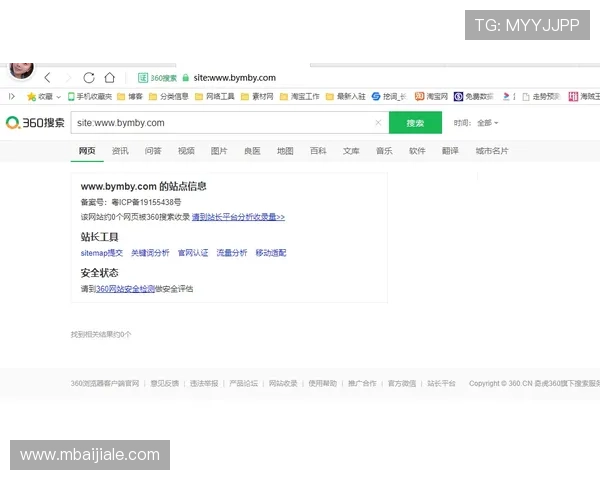This screenshot has width=600, height=480.
Task: Click the 收藏 star favorites icon
Action: pos(31,96)
